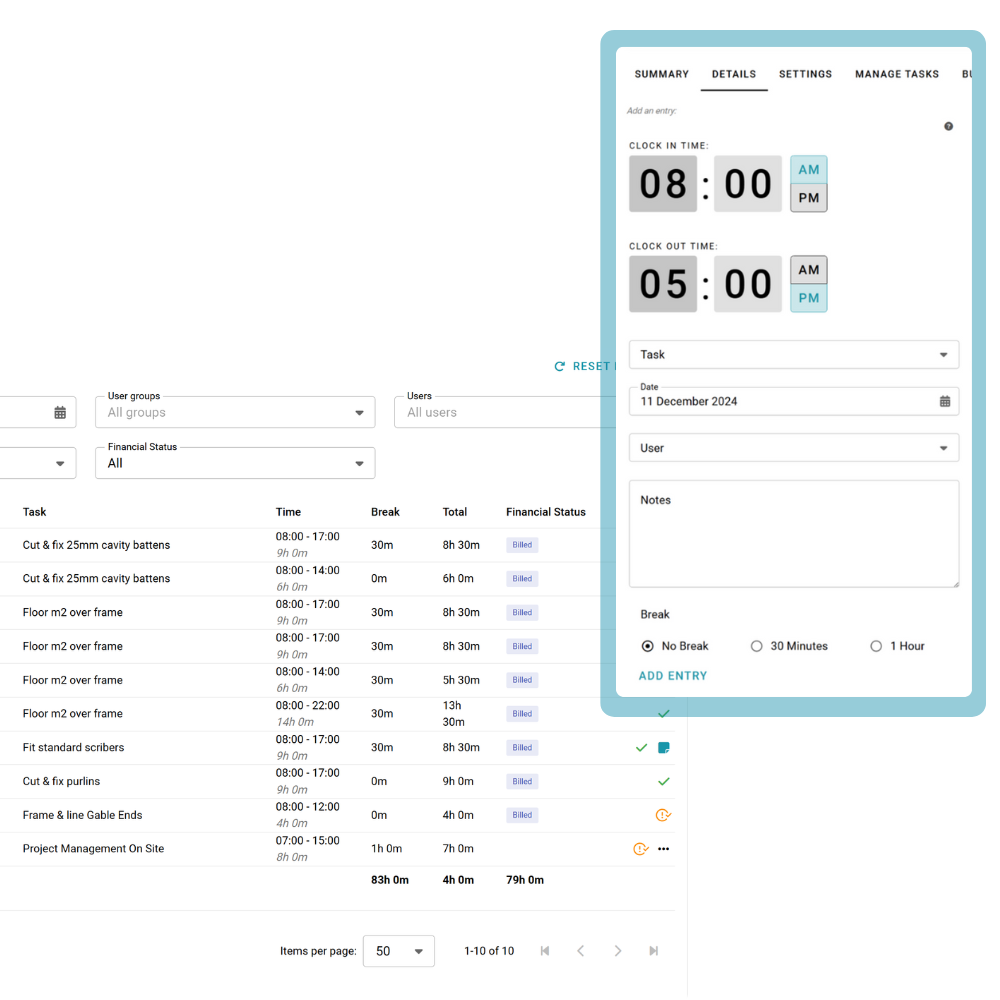Click the 1h 0m break cell
The height and width of the screenshot is (1000, 1000).
point(386,849)
